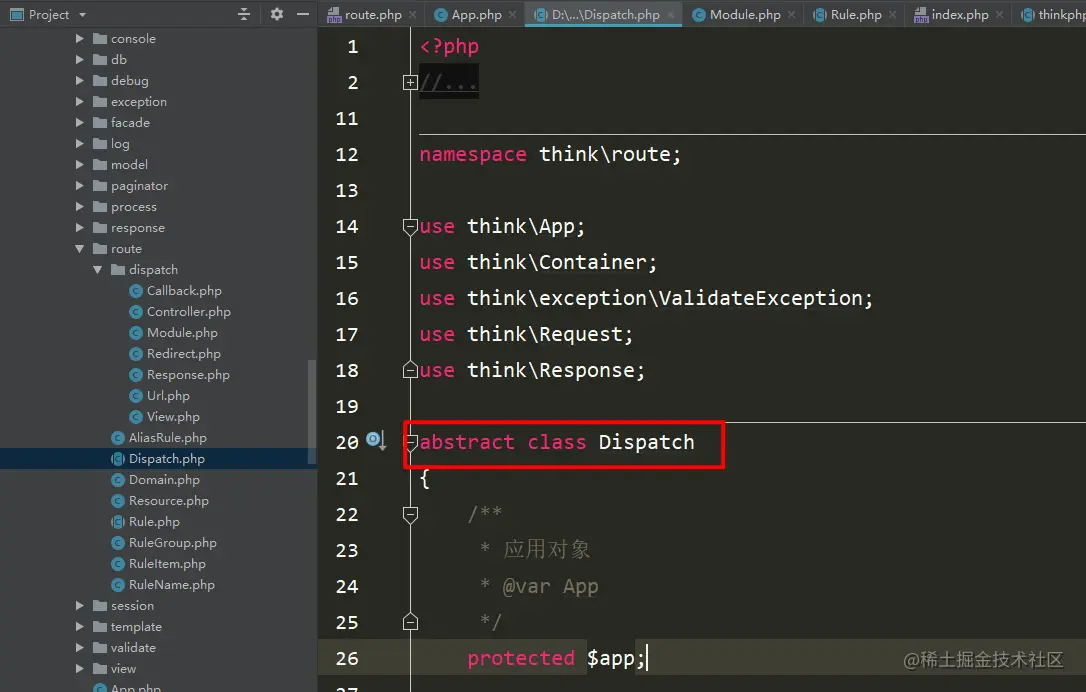Open Resource.php in the project tree
The height and width of the screenshot is (692, 1086).
[168, 501]
